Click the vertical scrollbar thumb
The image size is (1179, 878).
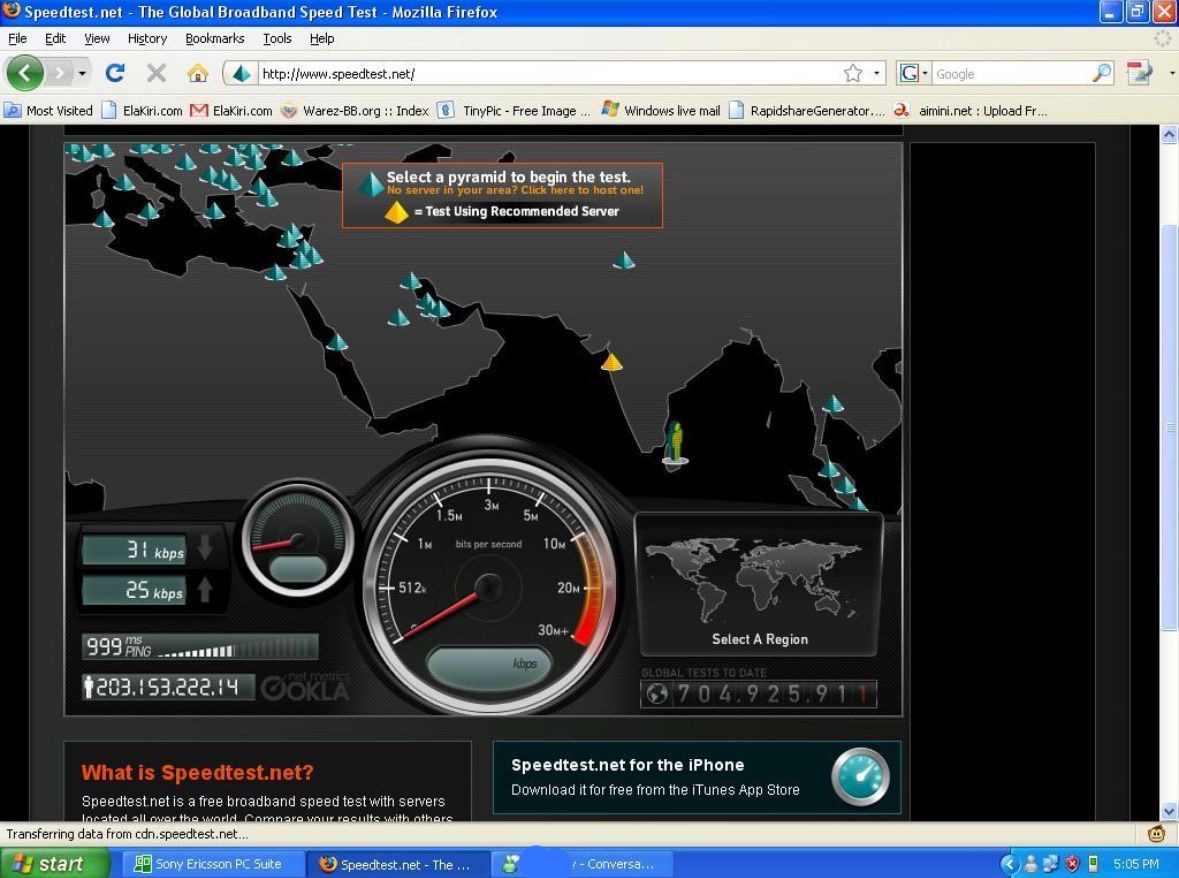coord(1169,427)
